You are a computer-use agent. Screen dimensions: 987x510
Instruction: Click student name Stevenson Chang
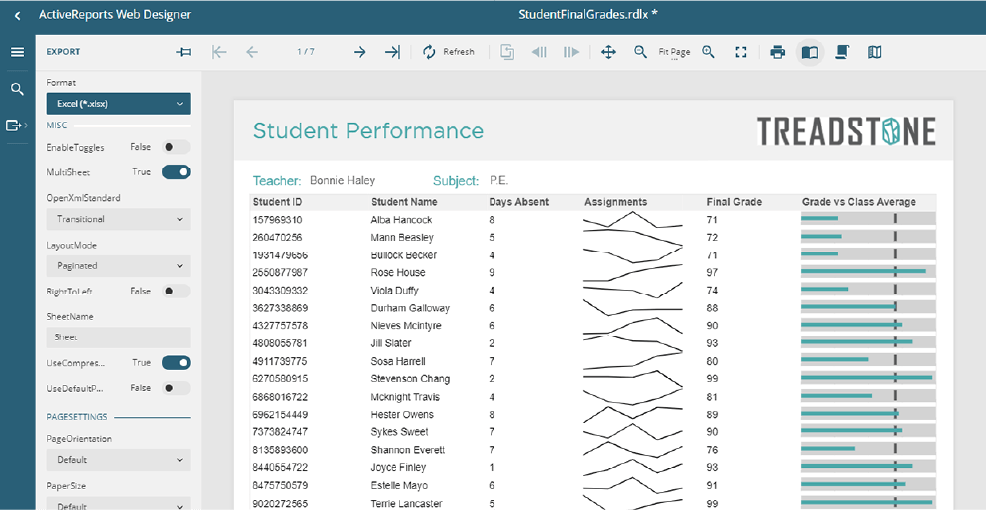pos(410,379)
